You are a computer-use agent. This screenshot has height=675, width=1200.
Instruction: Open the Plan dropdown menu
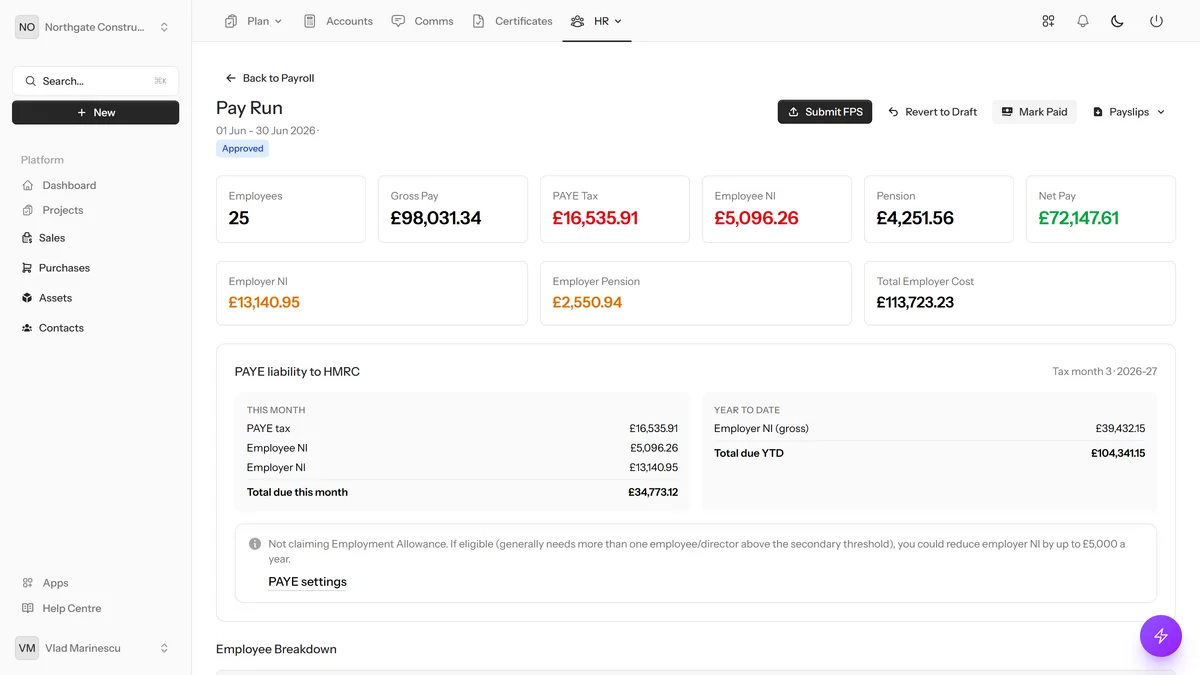coord(254,21)
